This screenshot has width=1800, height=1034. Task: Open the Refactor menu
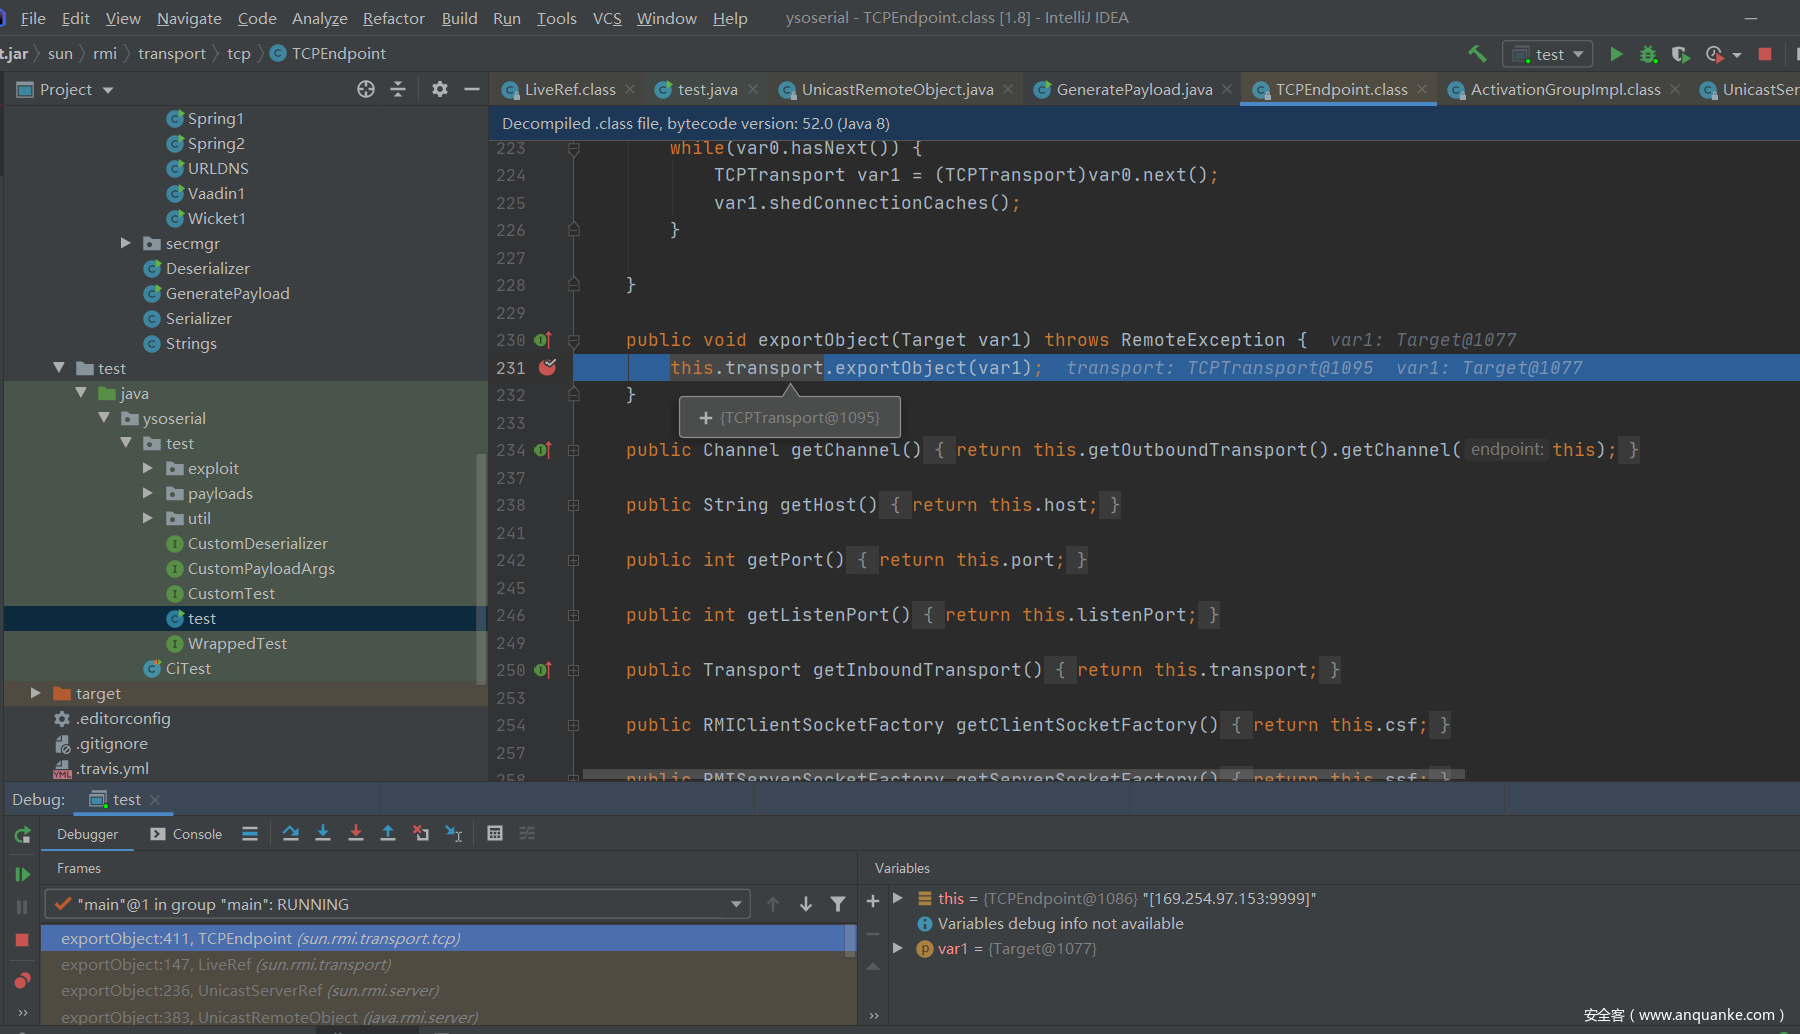pyautogui.click(x=393, y=18)
